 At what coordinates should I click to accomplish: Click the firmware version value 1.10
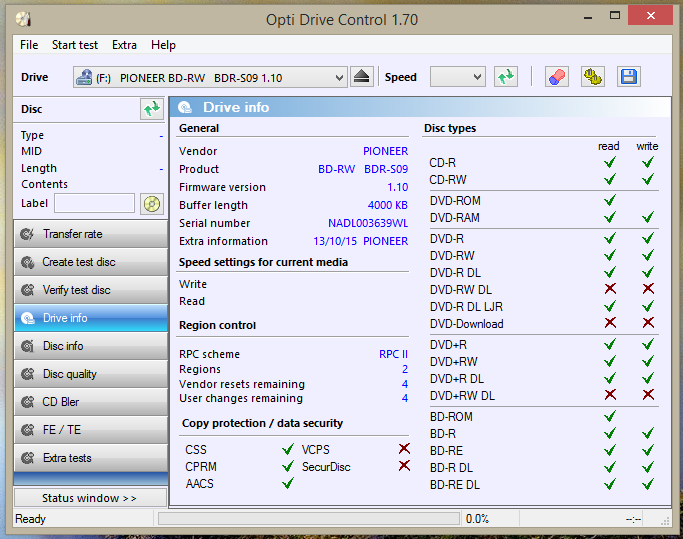tap(398, 187)
